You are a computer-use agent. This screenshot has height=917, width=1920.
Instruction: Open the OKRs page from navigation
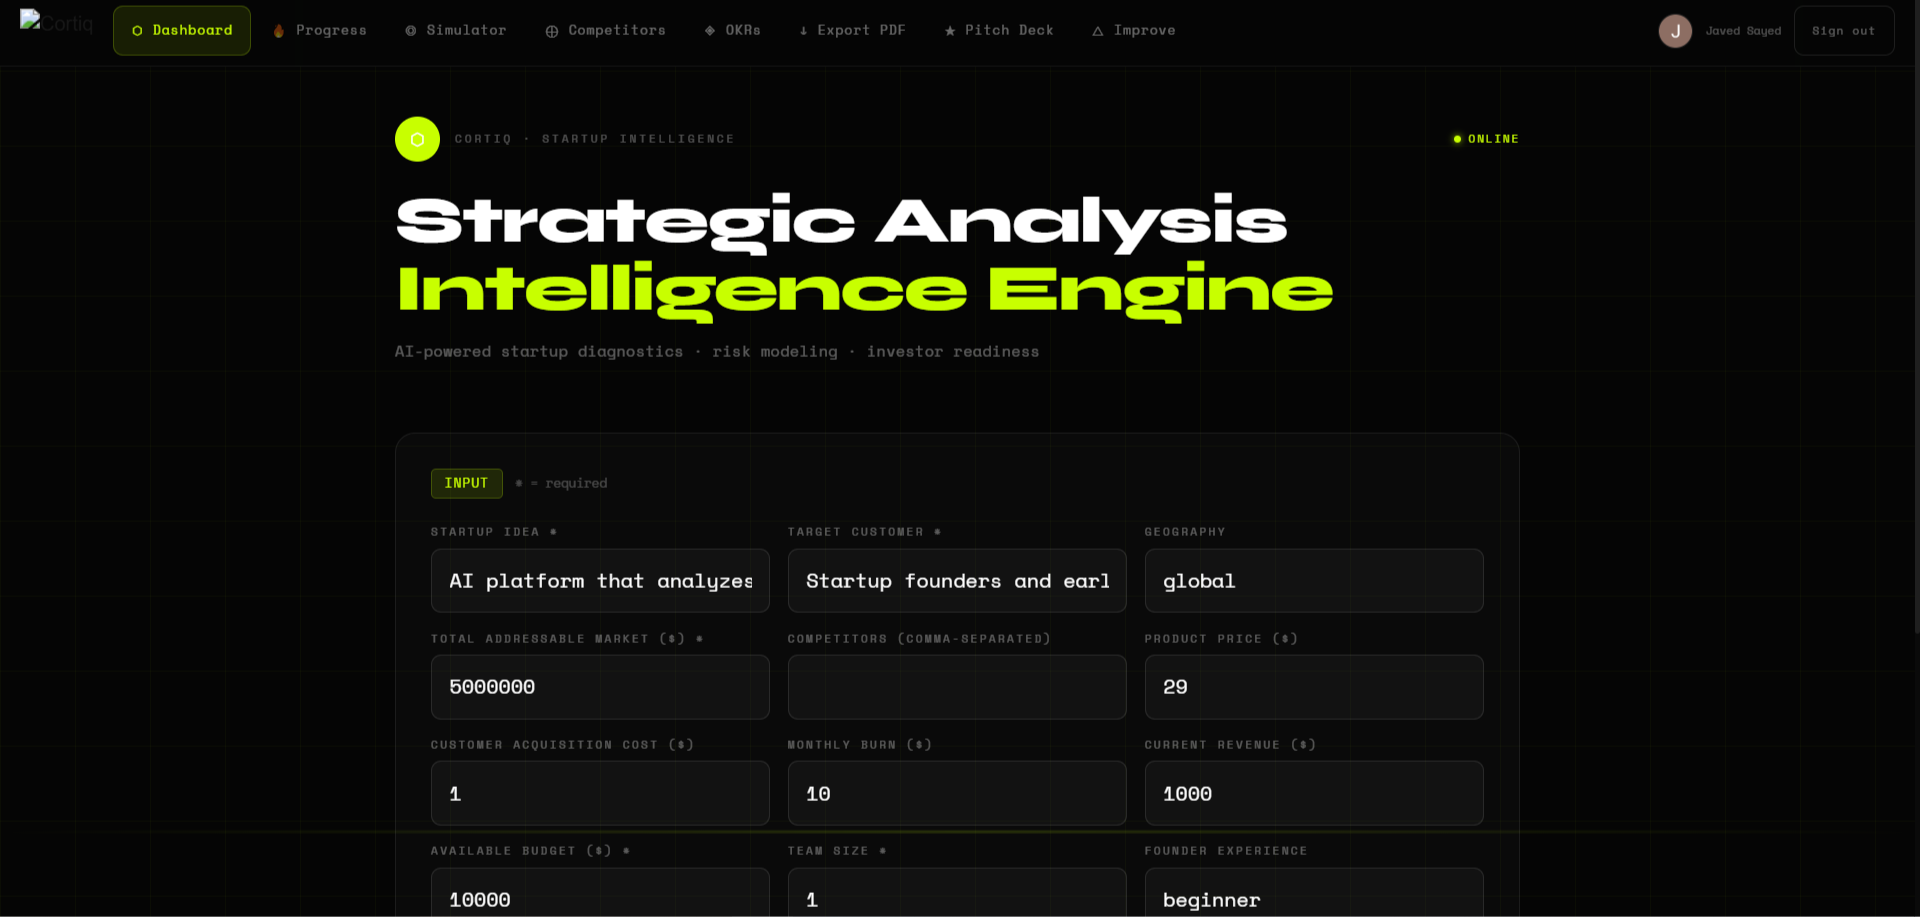tap(733, 30)
